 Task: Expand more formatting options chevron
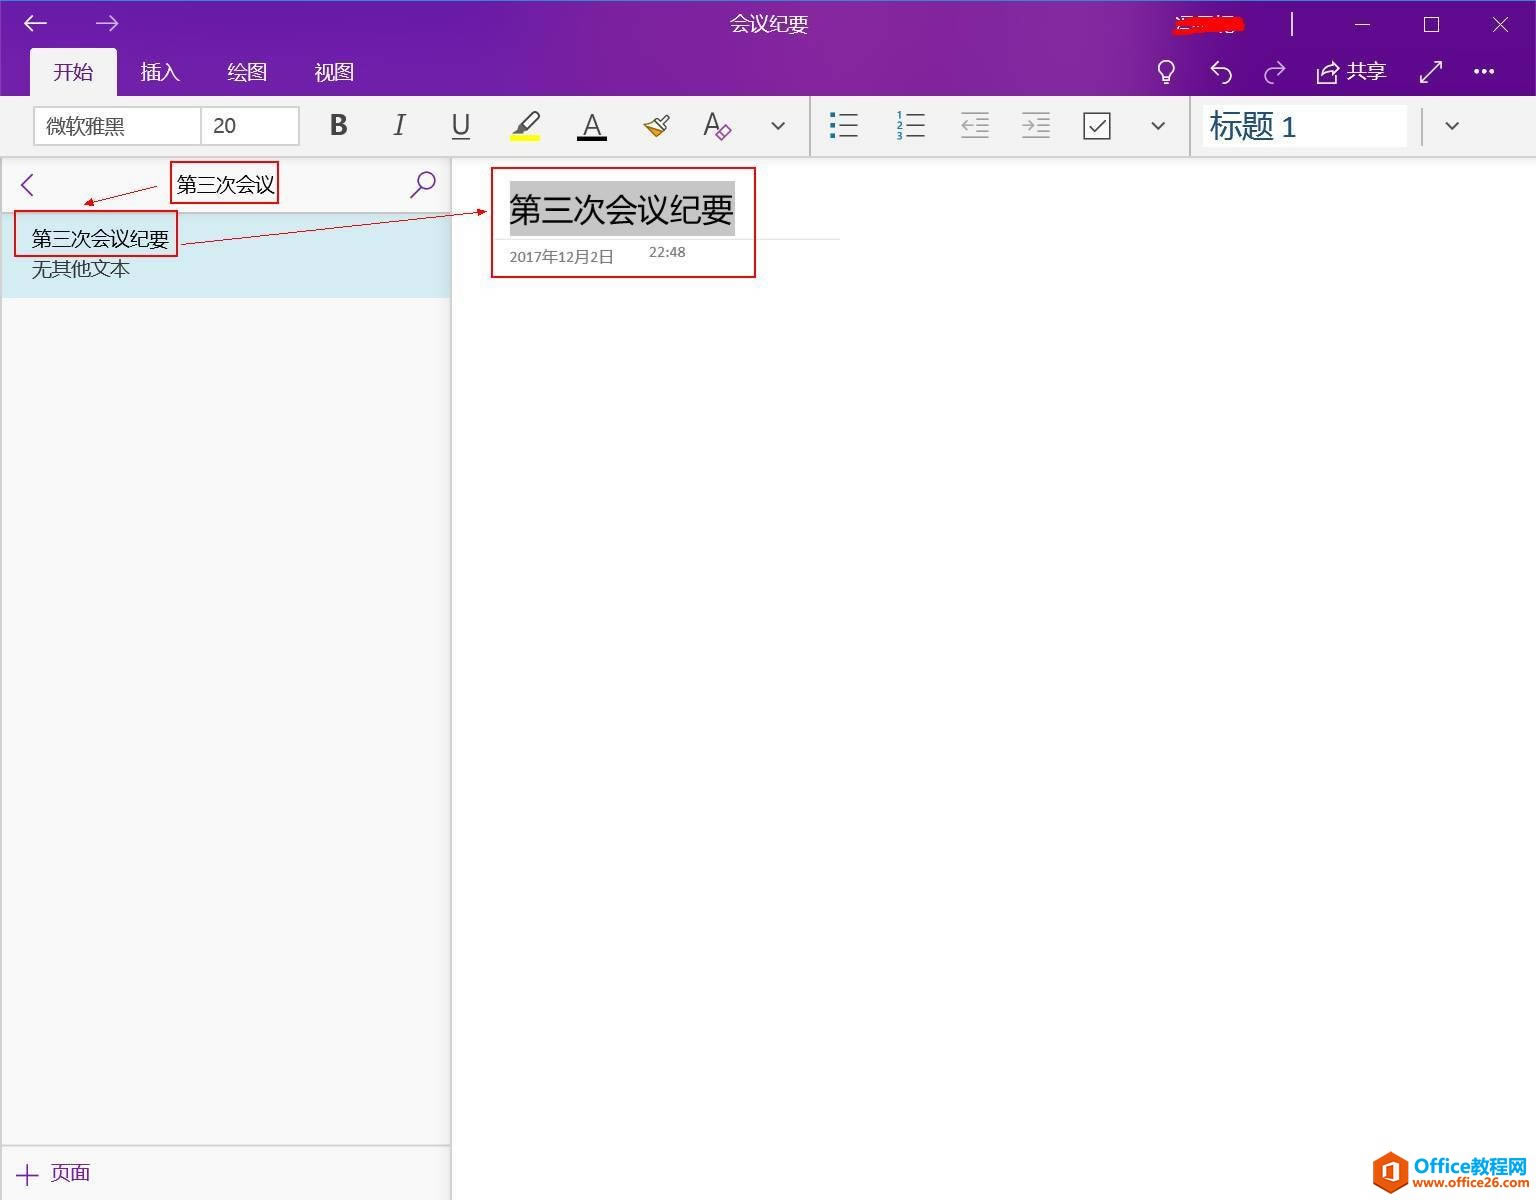[778, 126]
